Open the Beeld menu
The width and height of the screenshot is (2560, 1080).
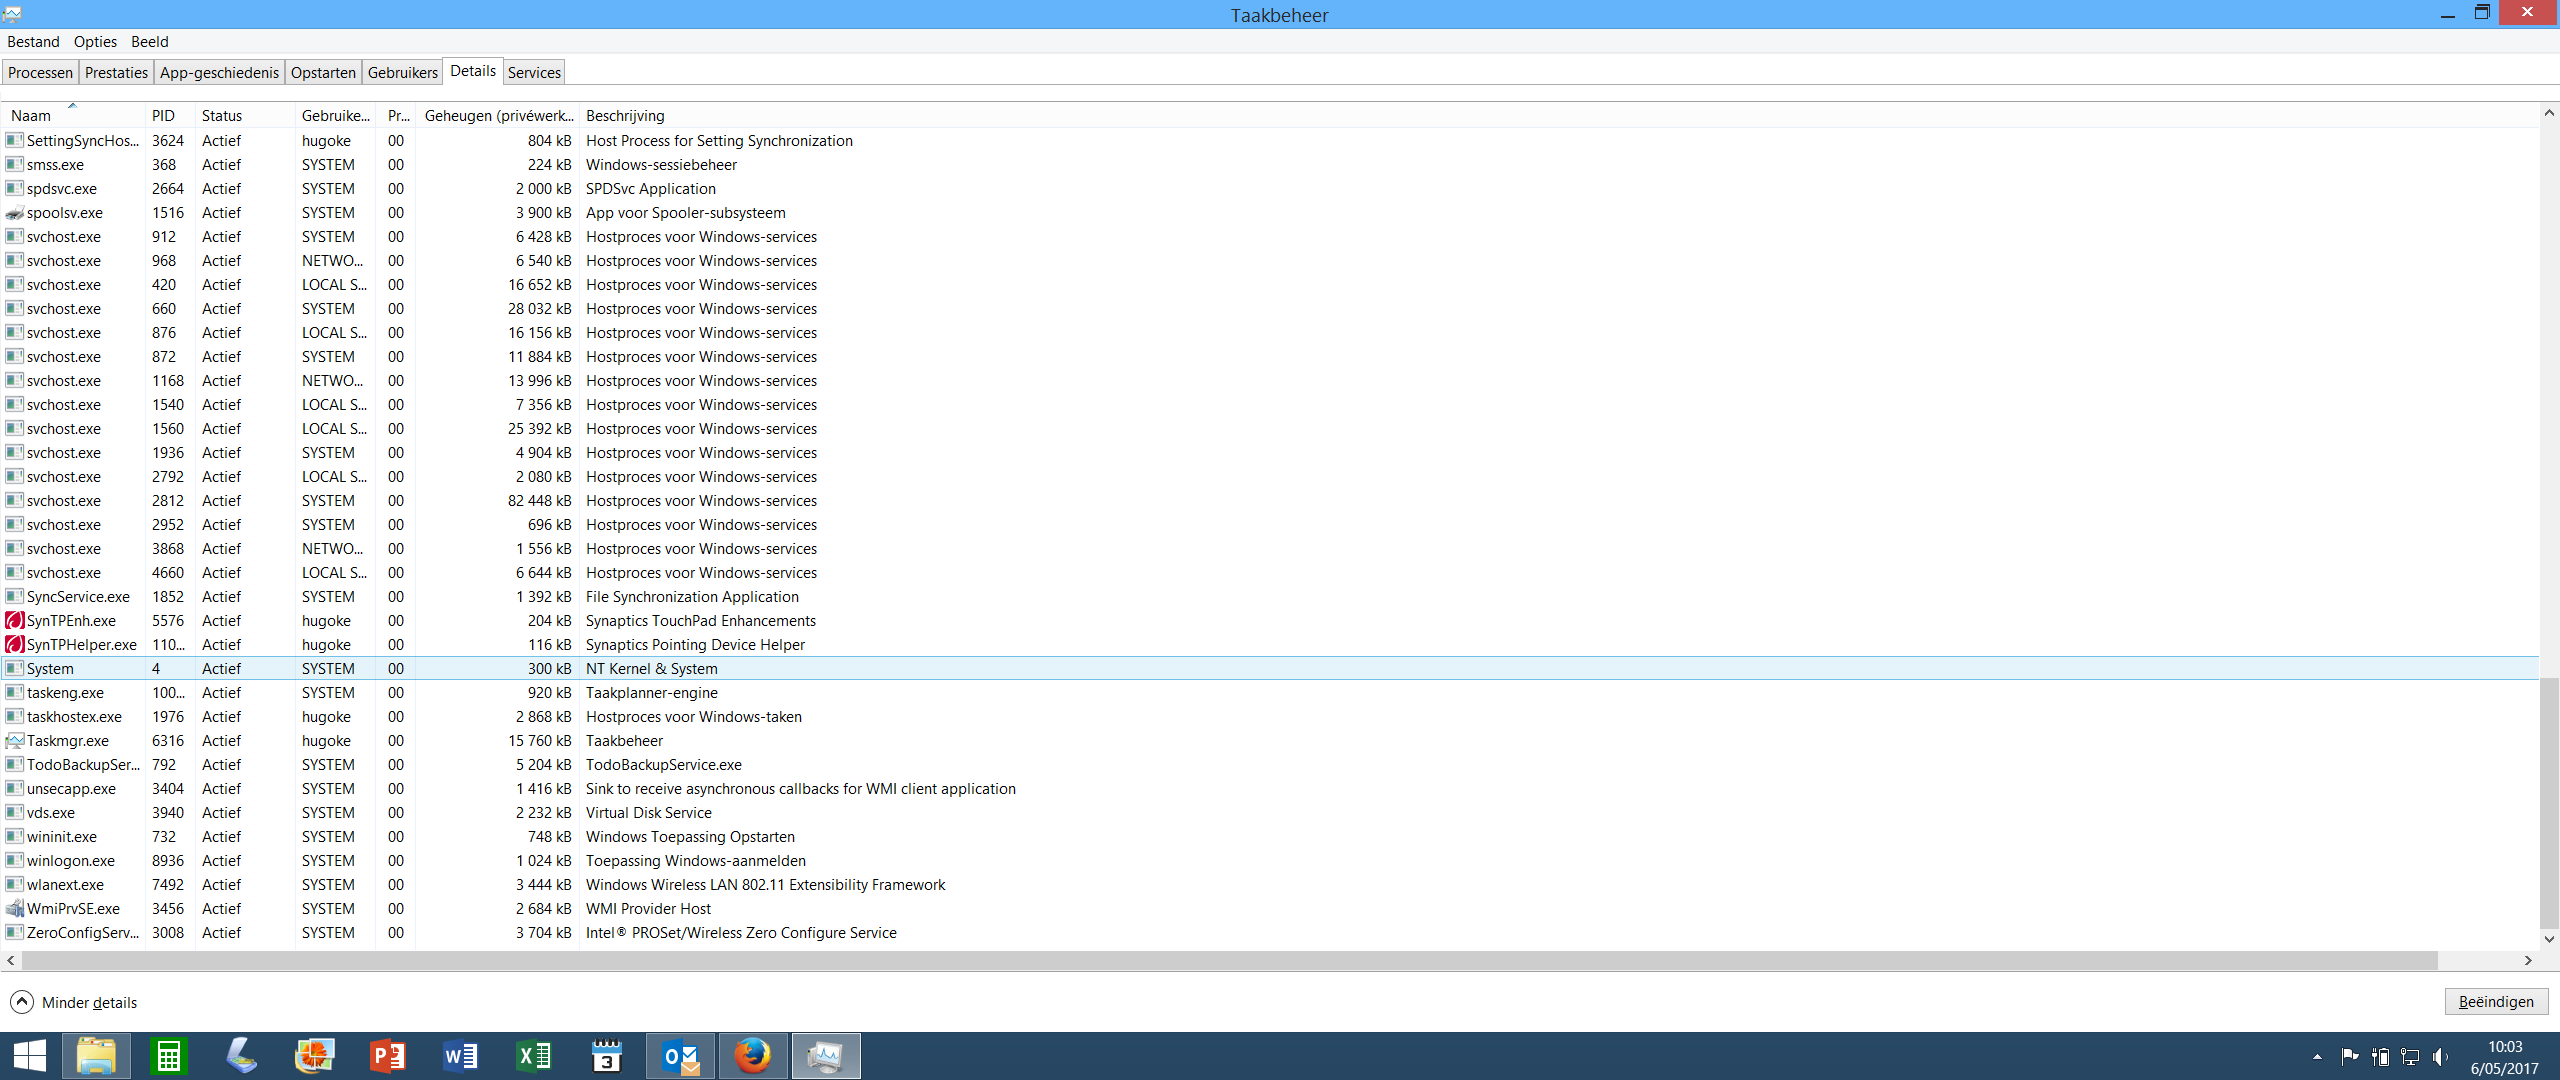pyautogui.click(x=150, y=41)
